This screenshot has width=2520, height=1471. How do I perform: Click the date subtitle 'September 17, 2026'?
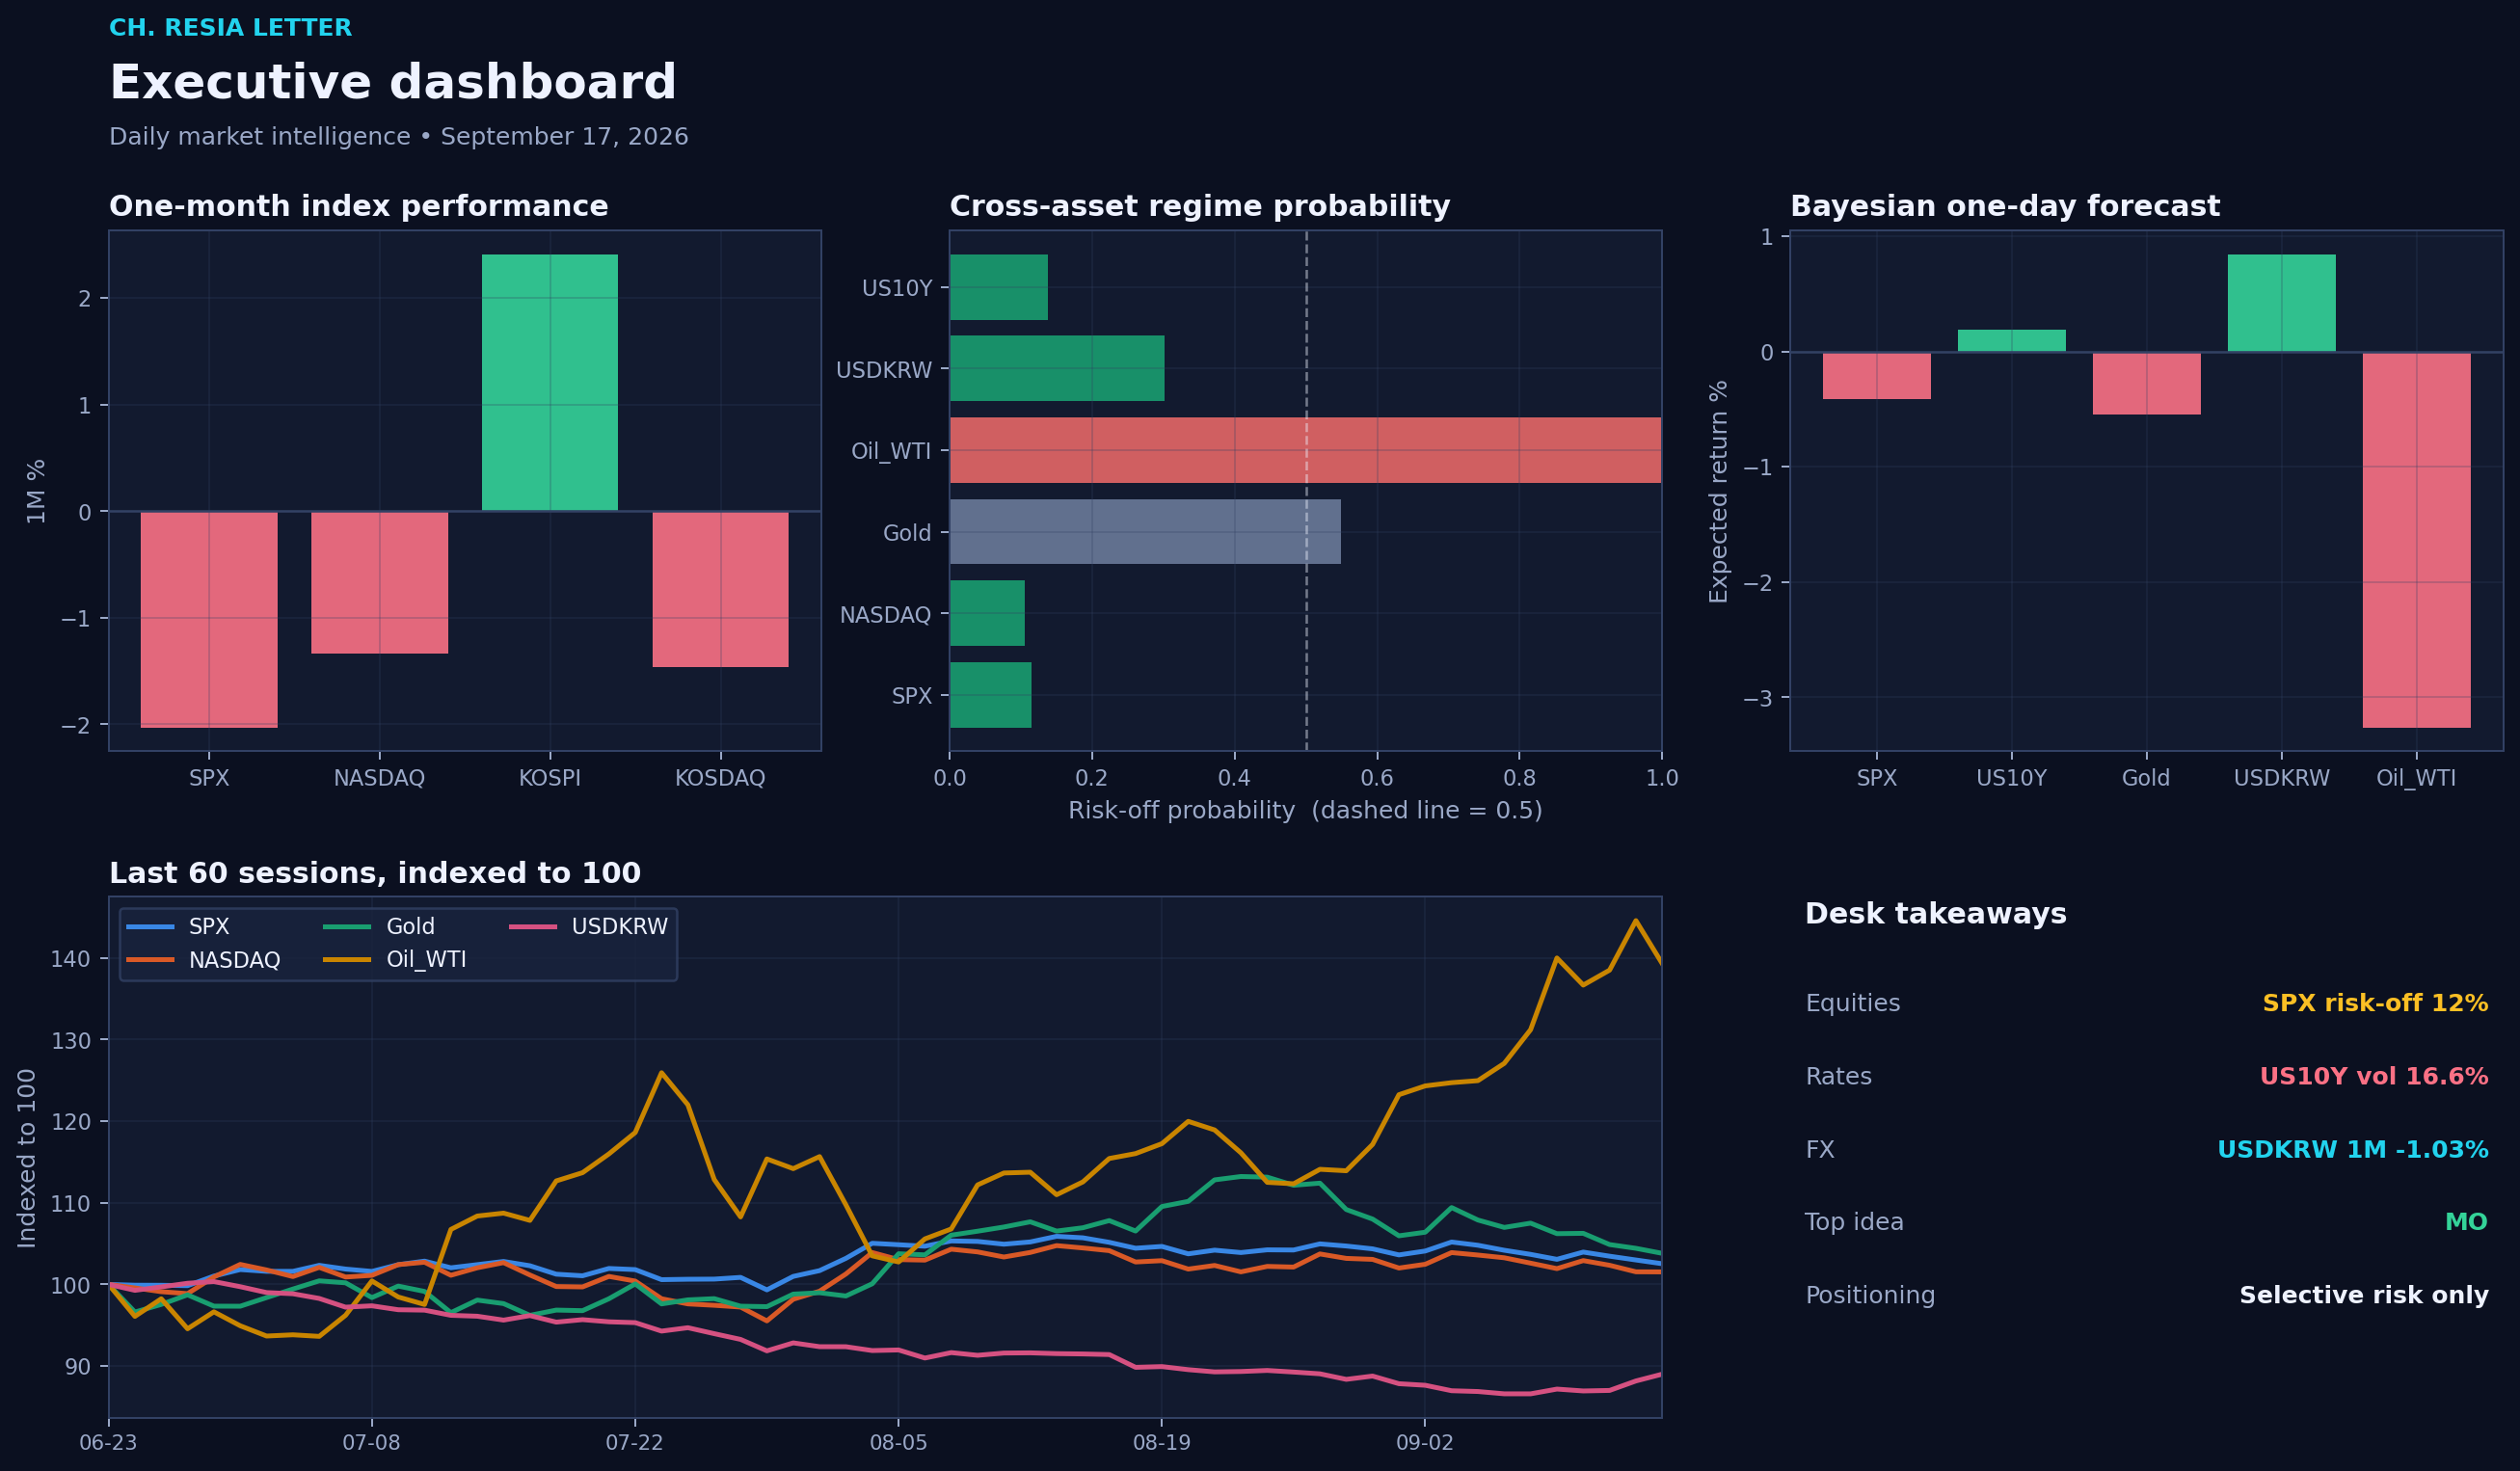pyautogui.click(x=564, y=137)
